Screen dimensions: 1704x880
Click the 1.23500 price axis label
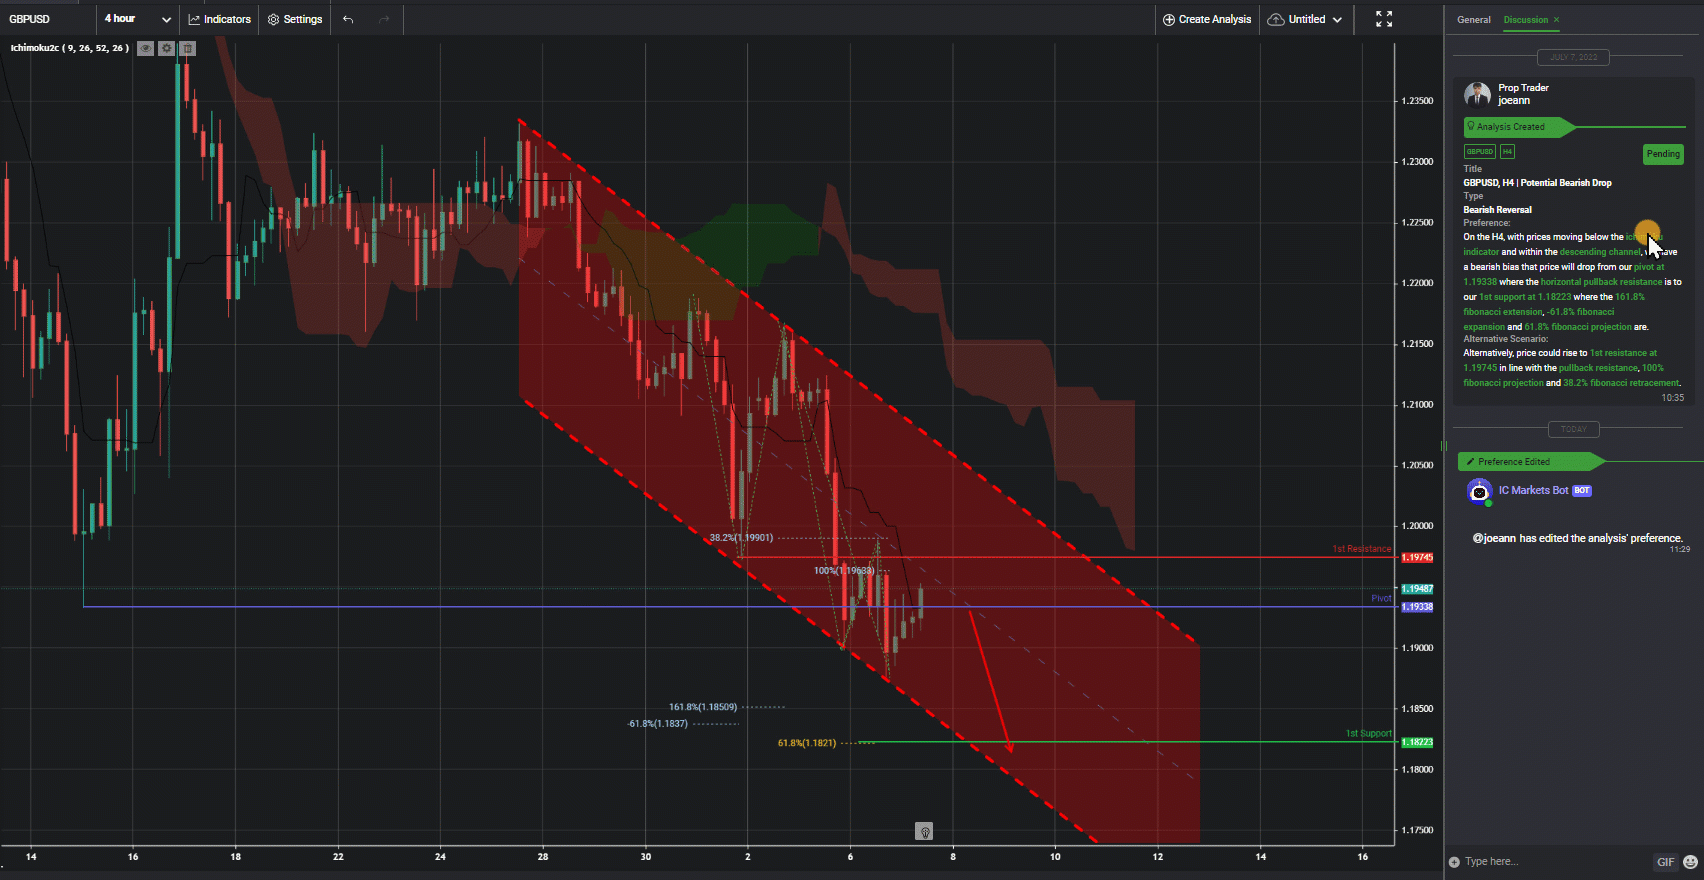[1417, 101]
